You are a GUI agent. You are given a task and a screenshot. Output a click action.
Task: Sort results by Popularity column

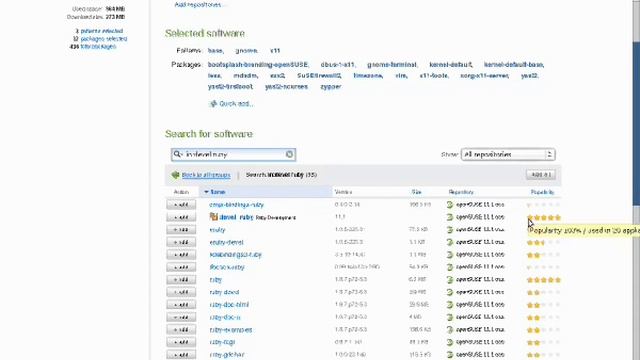[x=542, y=192]
